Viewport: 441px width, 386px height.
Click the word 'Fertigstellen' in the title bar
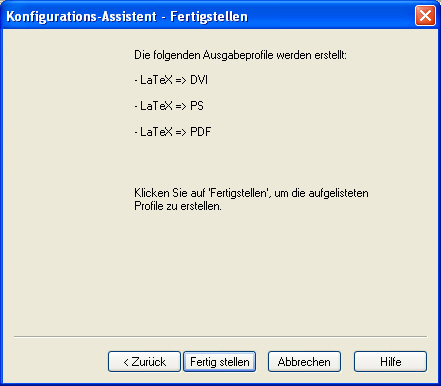pyautogui.click(x=209, y=16)
